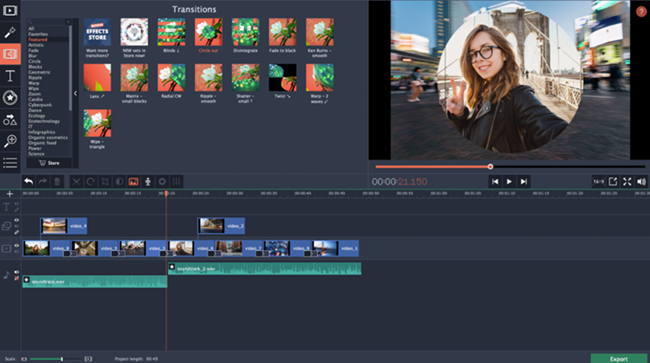
Task: Open the Filters magic wand tab
Action: click(10, 32)
